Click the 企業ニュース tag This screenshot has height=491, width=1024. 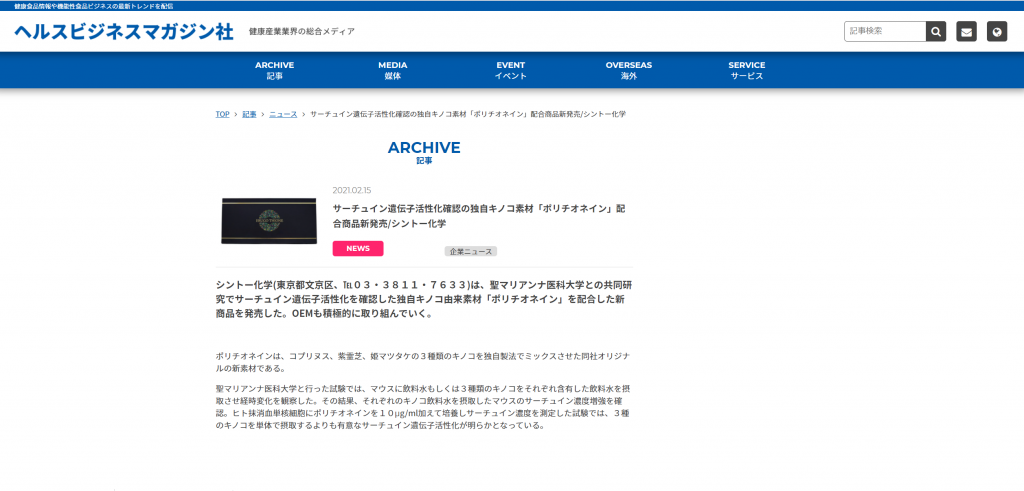click(471, 251)
